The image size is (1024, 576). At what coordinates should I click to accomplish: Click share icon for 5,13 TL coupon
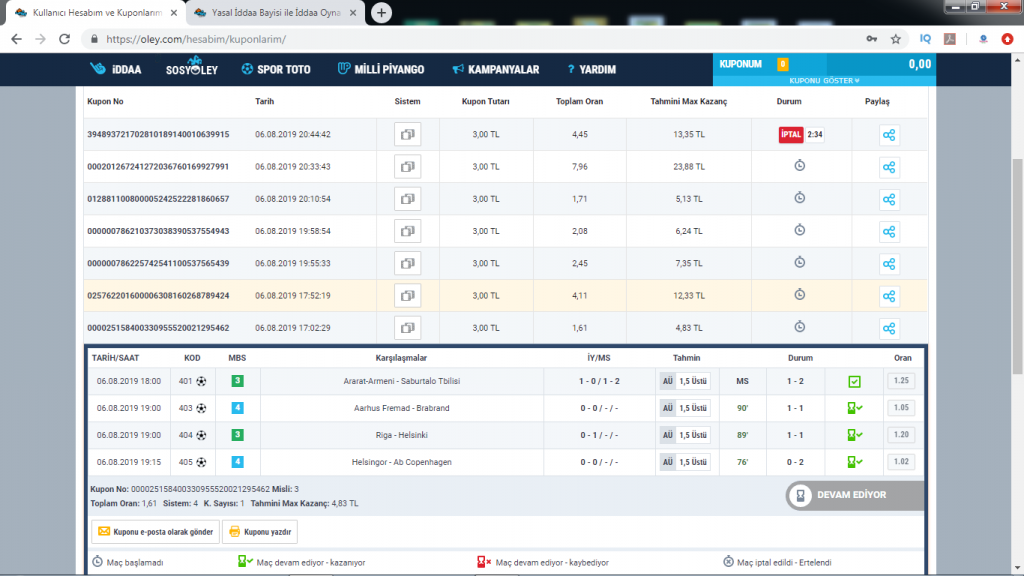tap(889, 199)
